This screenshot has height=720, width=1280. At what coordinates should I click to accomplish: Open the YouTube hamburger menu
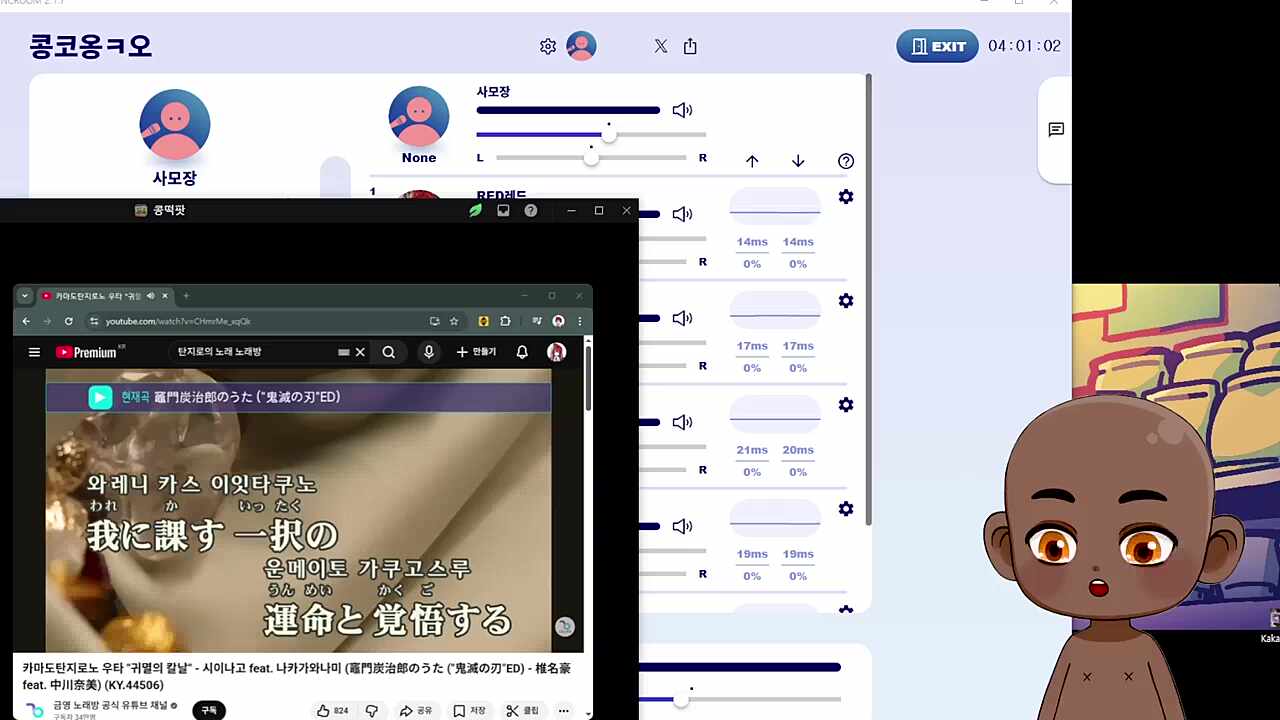click(x=33, y=352)
